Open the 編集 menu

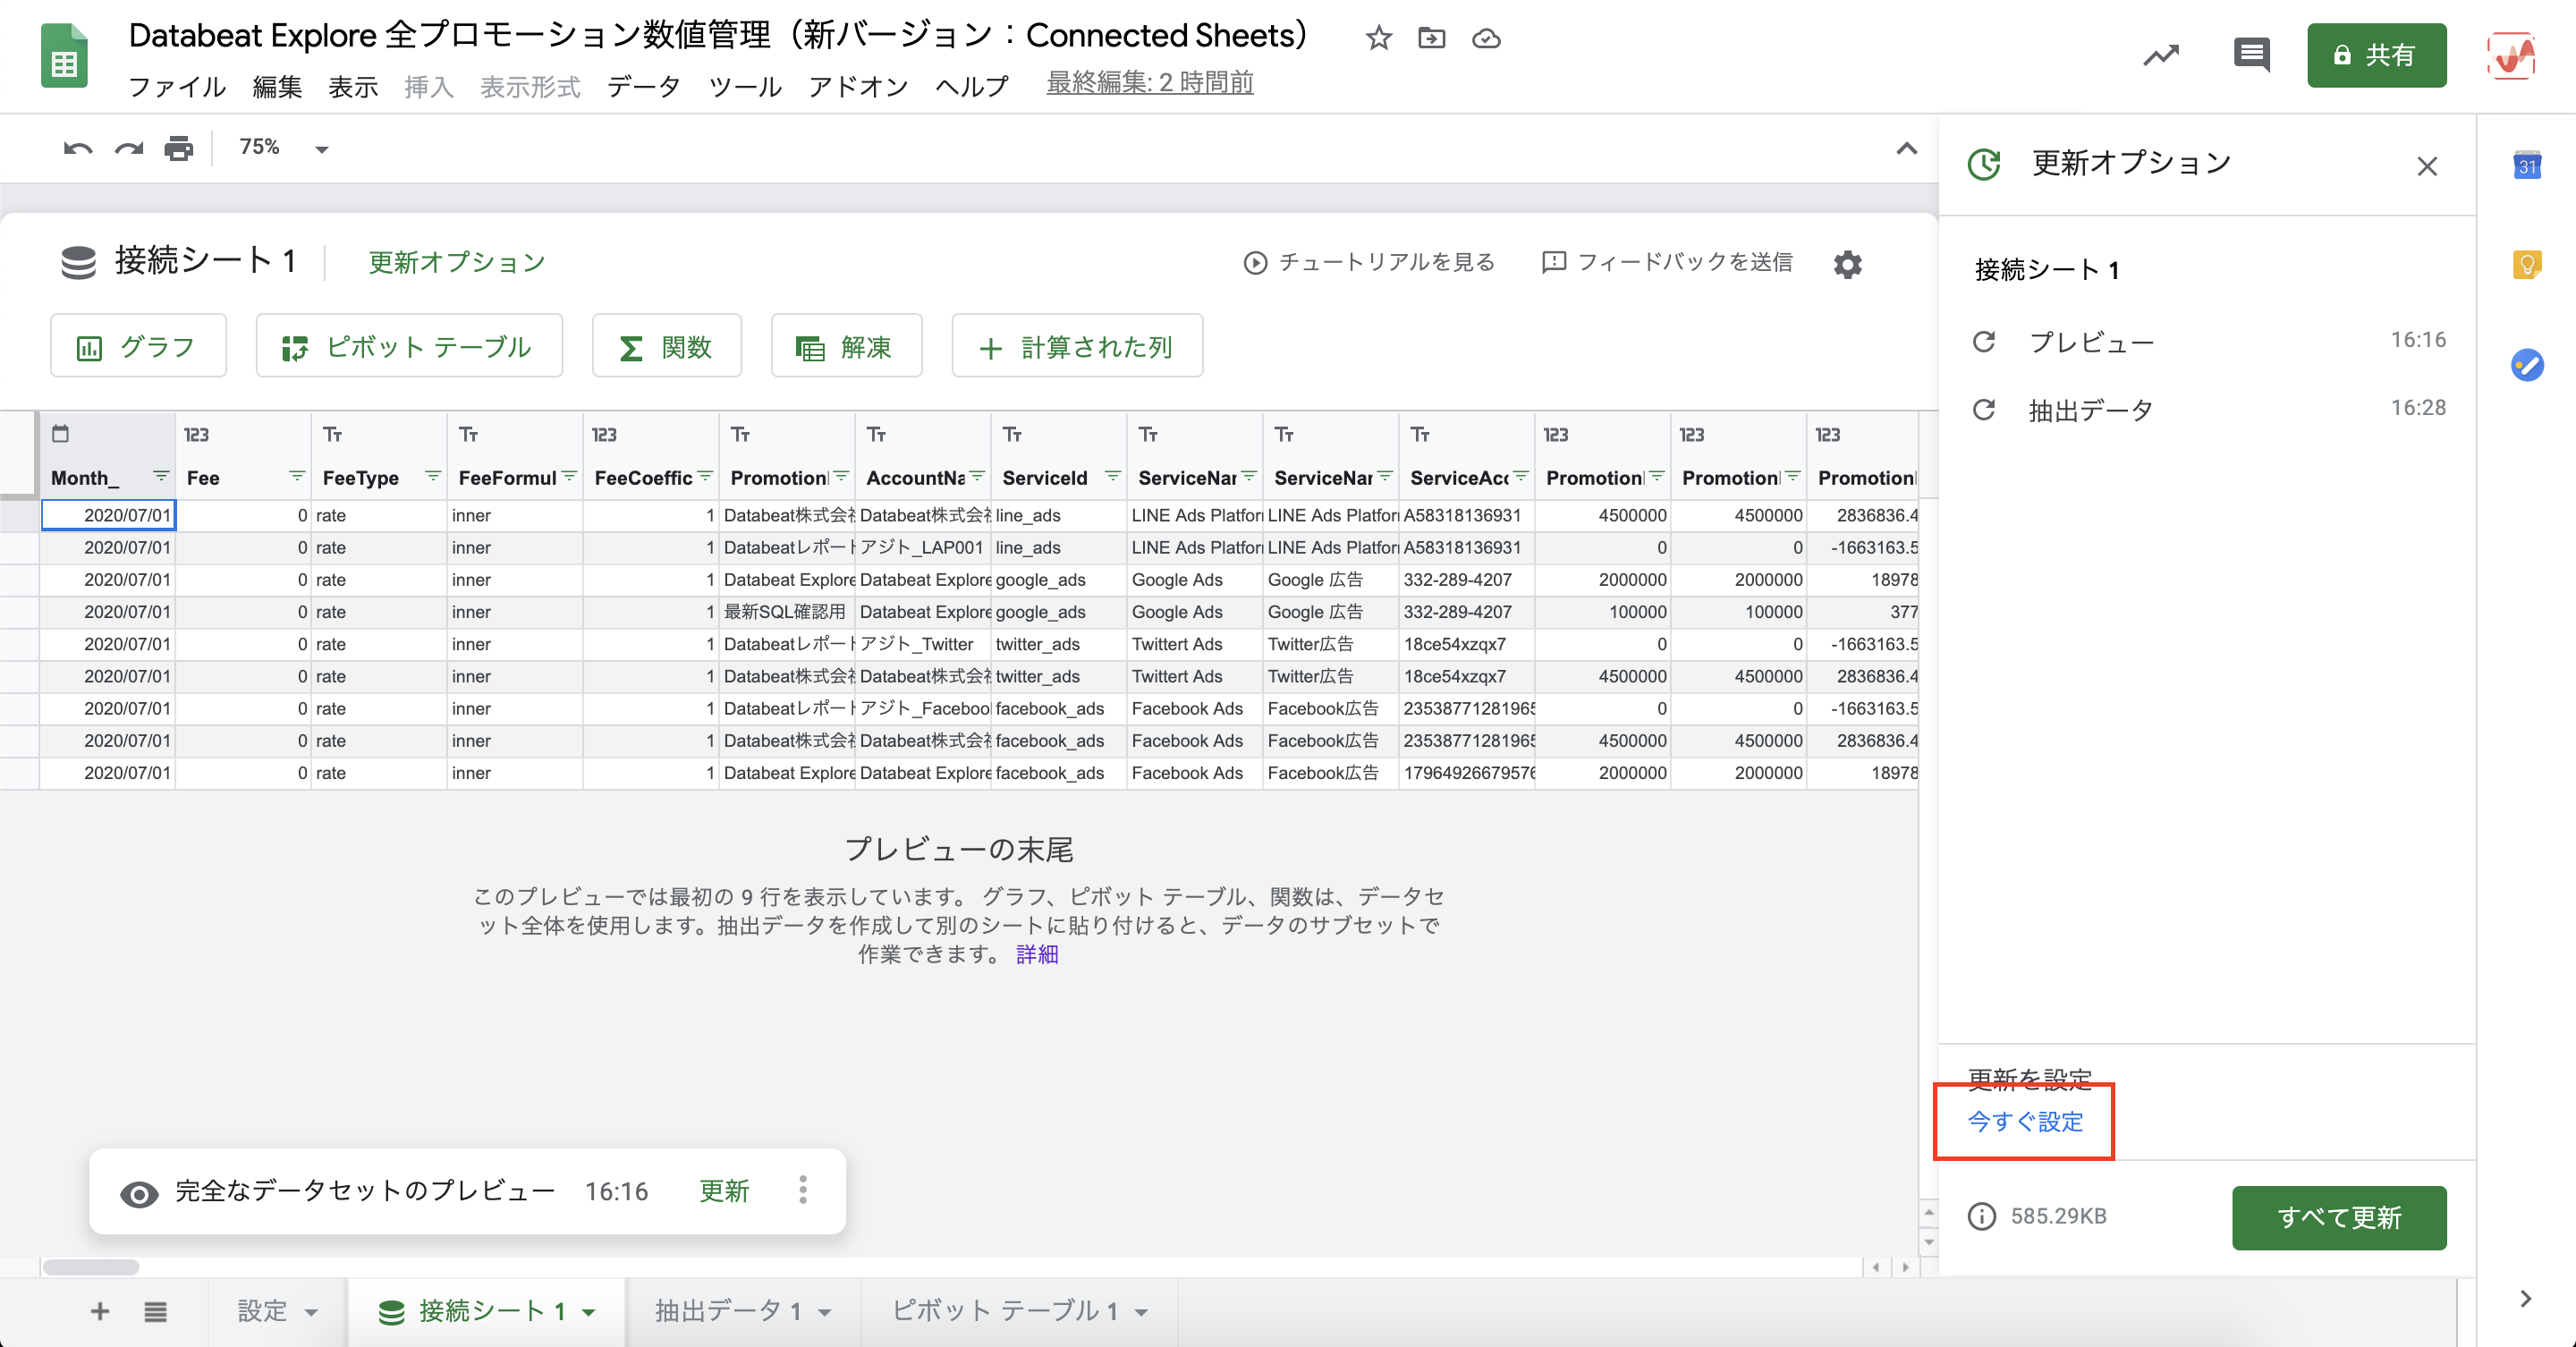click(277, 87)
